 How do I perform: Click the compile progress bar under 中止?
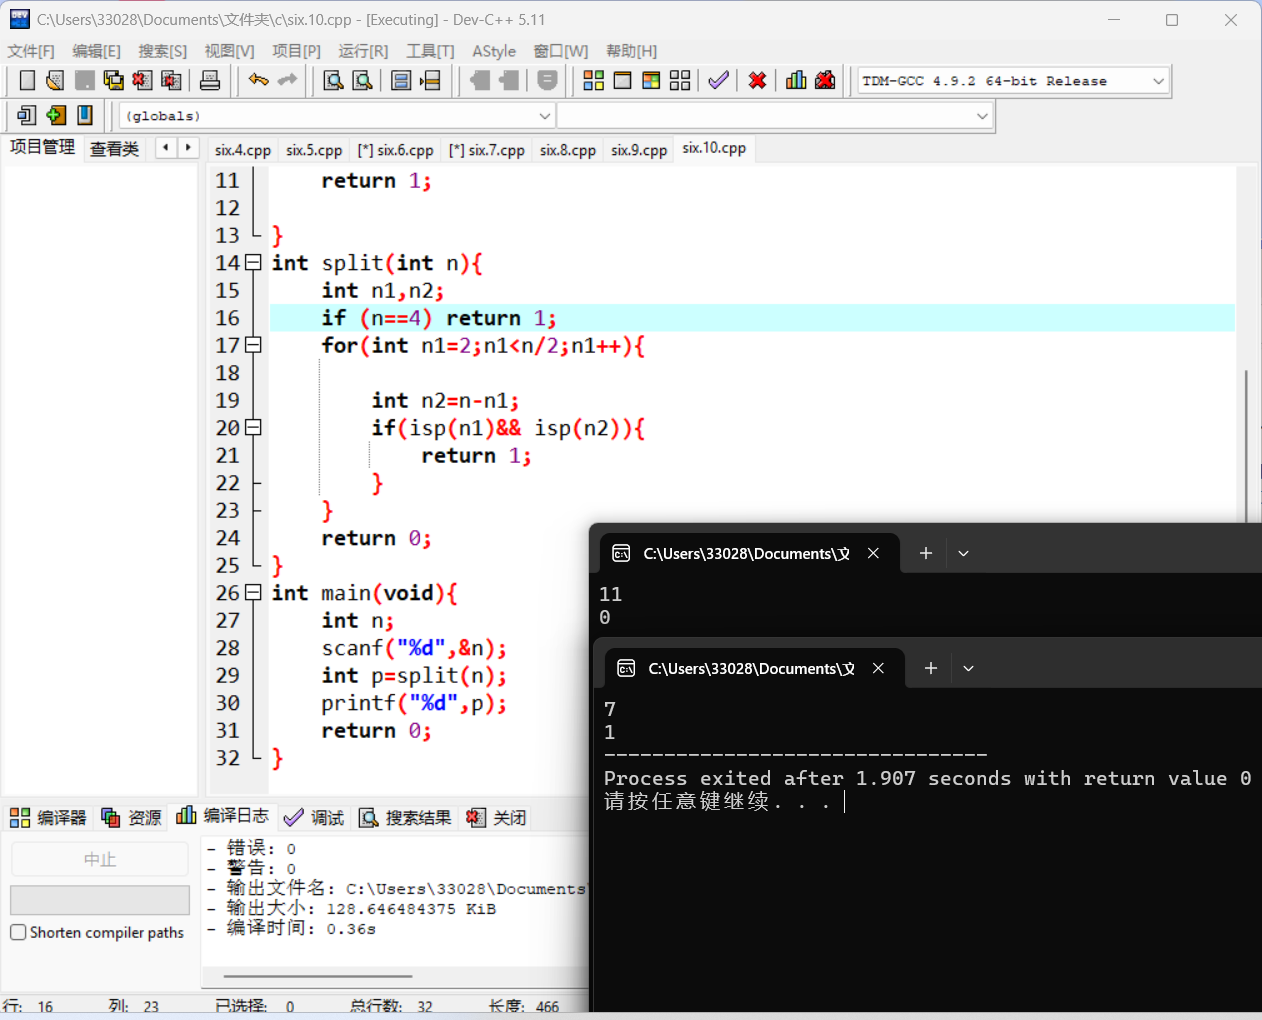click(x=100, y=900)
